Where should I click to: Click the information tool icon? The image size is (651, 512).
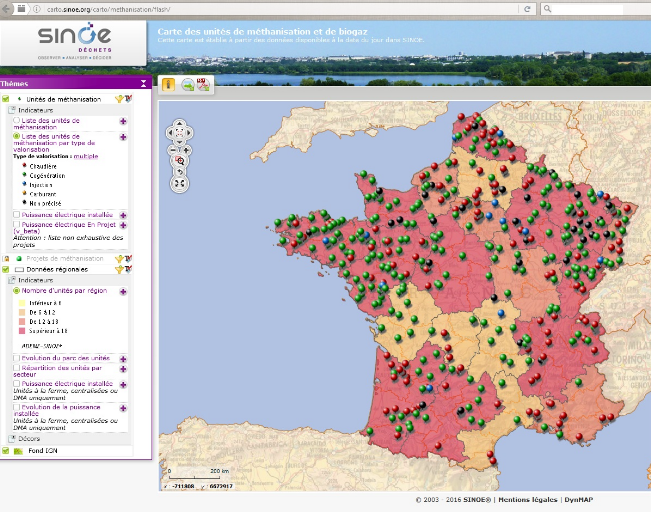point(168,85)
